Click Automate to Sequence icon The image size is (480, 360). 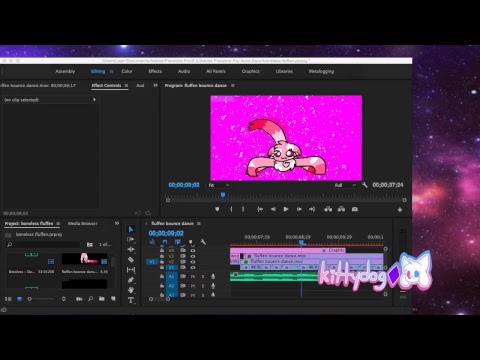(79, 299)
